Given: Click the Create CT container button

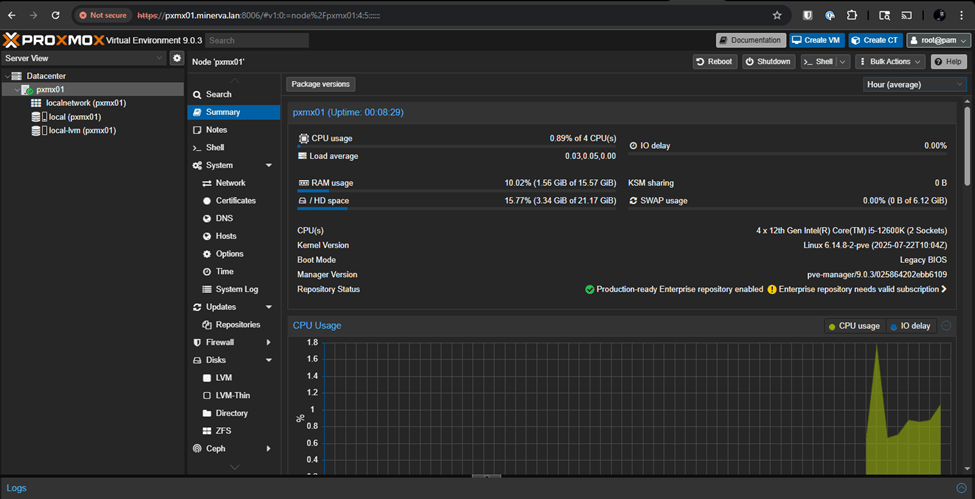Looking at the screenshot, I should [x=875, y=40].
